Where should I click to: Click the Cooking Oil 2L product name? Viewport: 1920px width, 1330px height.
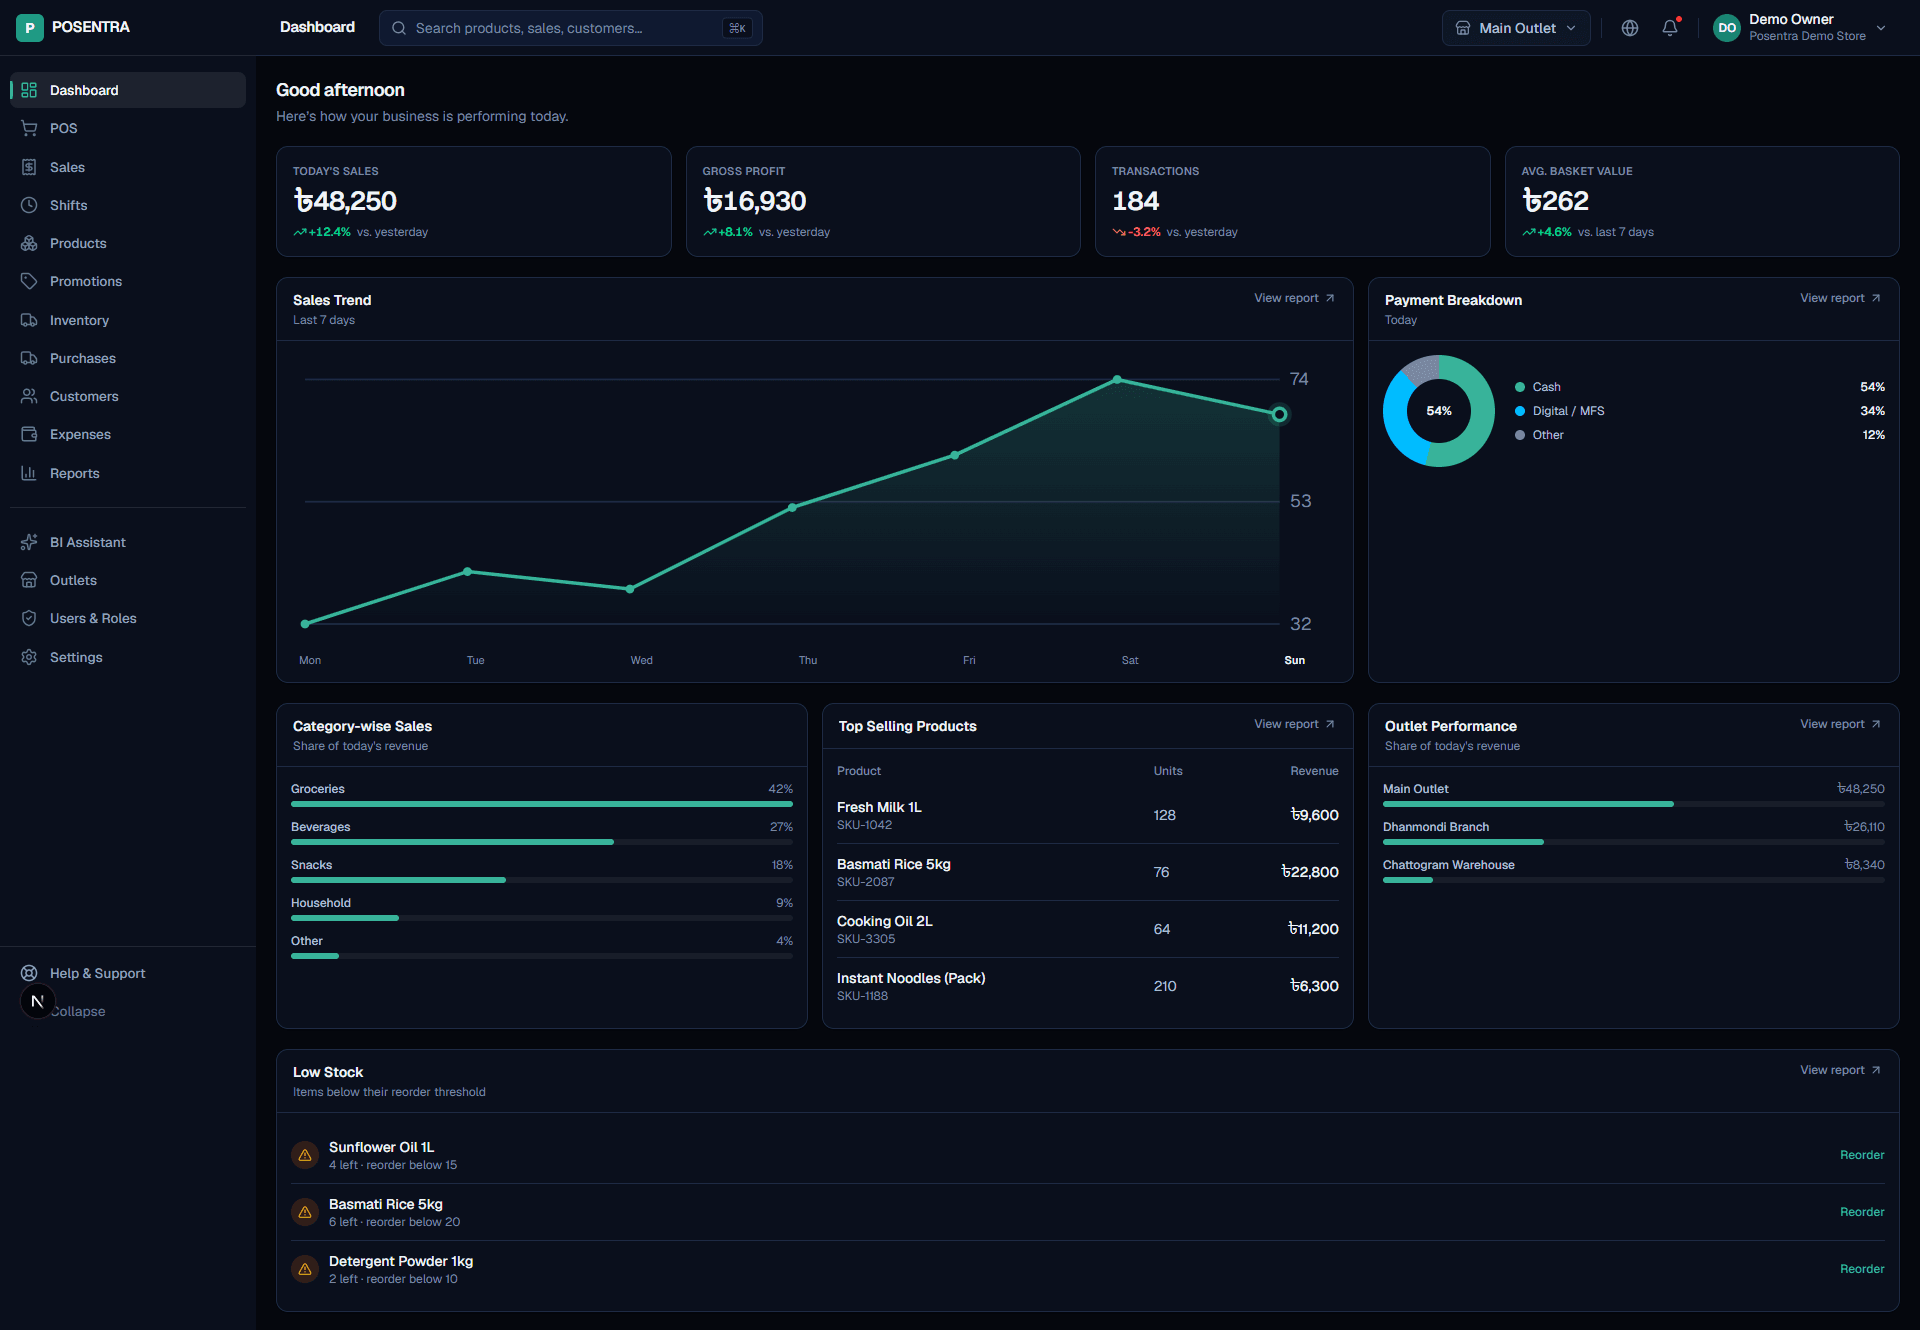[885, 921]
